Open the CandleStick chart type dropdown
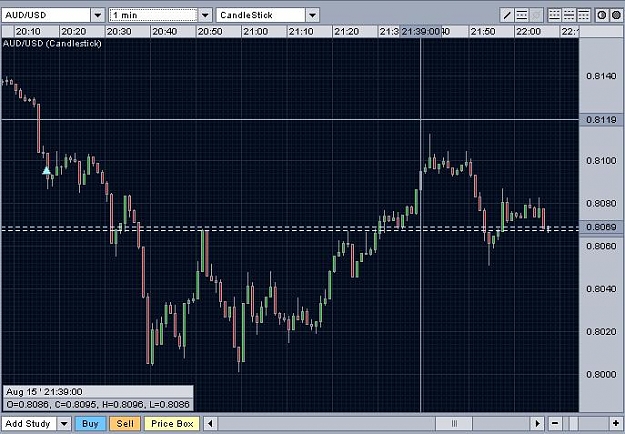Image resolution: width=625 pixels, height=434 pixels. (312, 16)
